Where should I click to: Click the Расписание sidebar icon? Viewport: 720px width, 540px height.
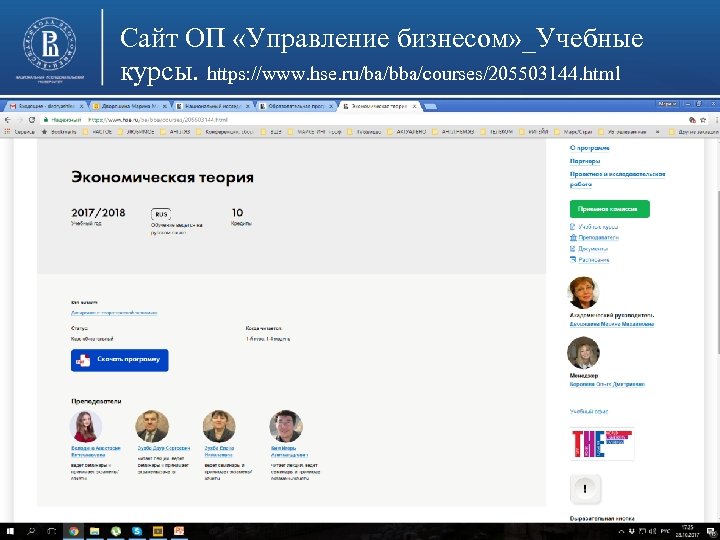(x=573, y=260)
